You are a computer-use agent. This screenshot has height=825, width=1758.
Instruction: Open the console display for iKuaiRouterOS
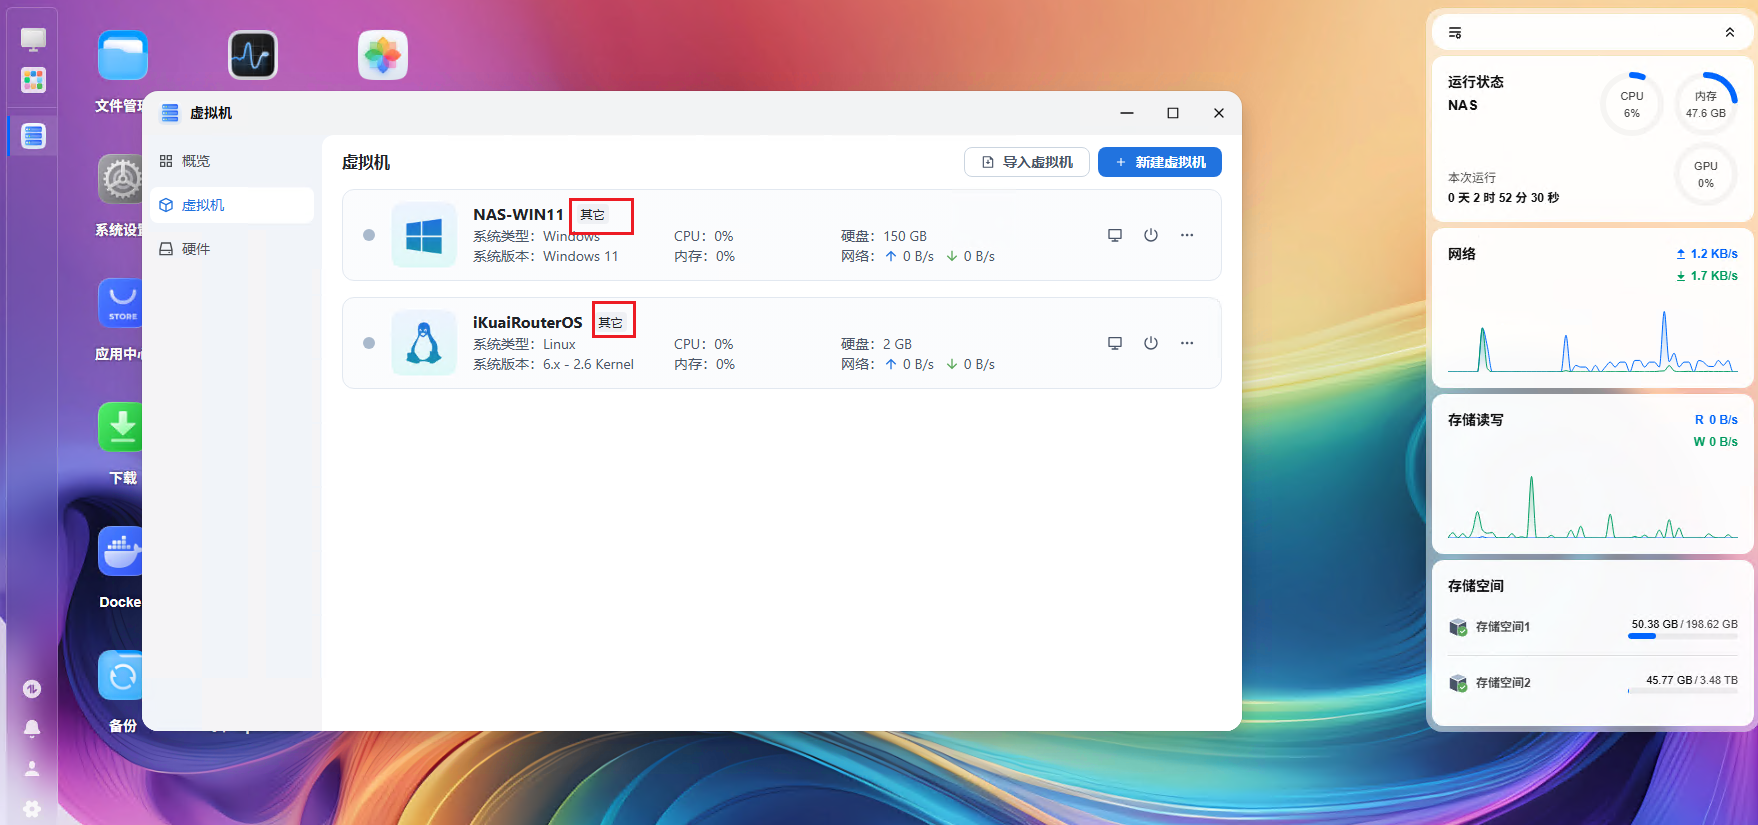point(1115,343)
